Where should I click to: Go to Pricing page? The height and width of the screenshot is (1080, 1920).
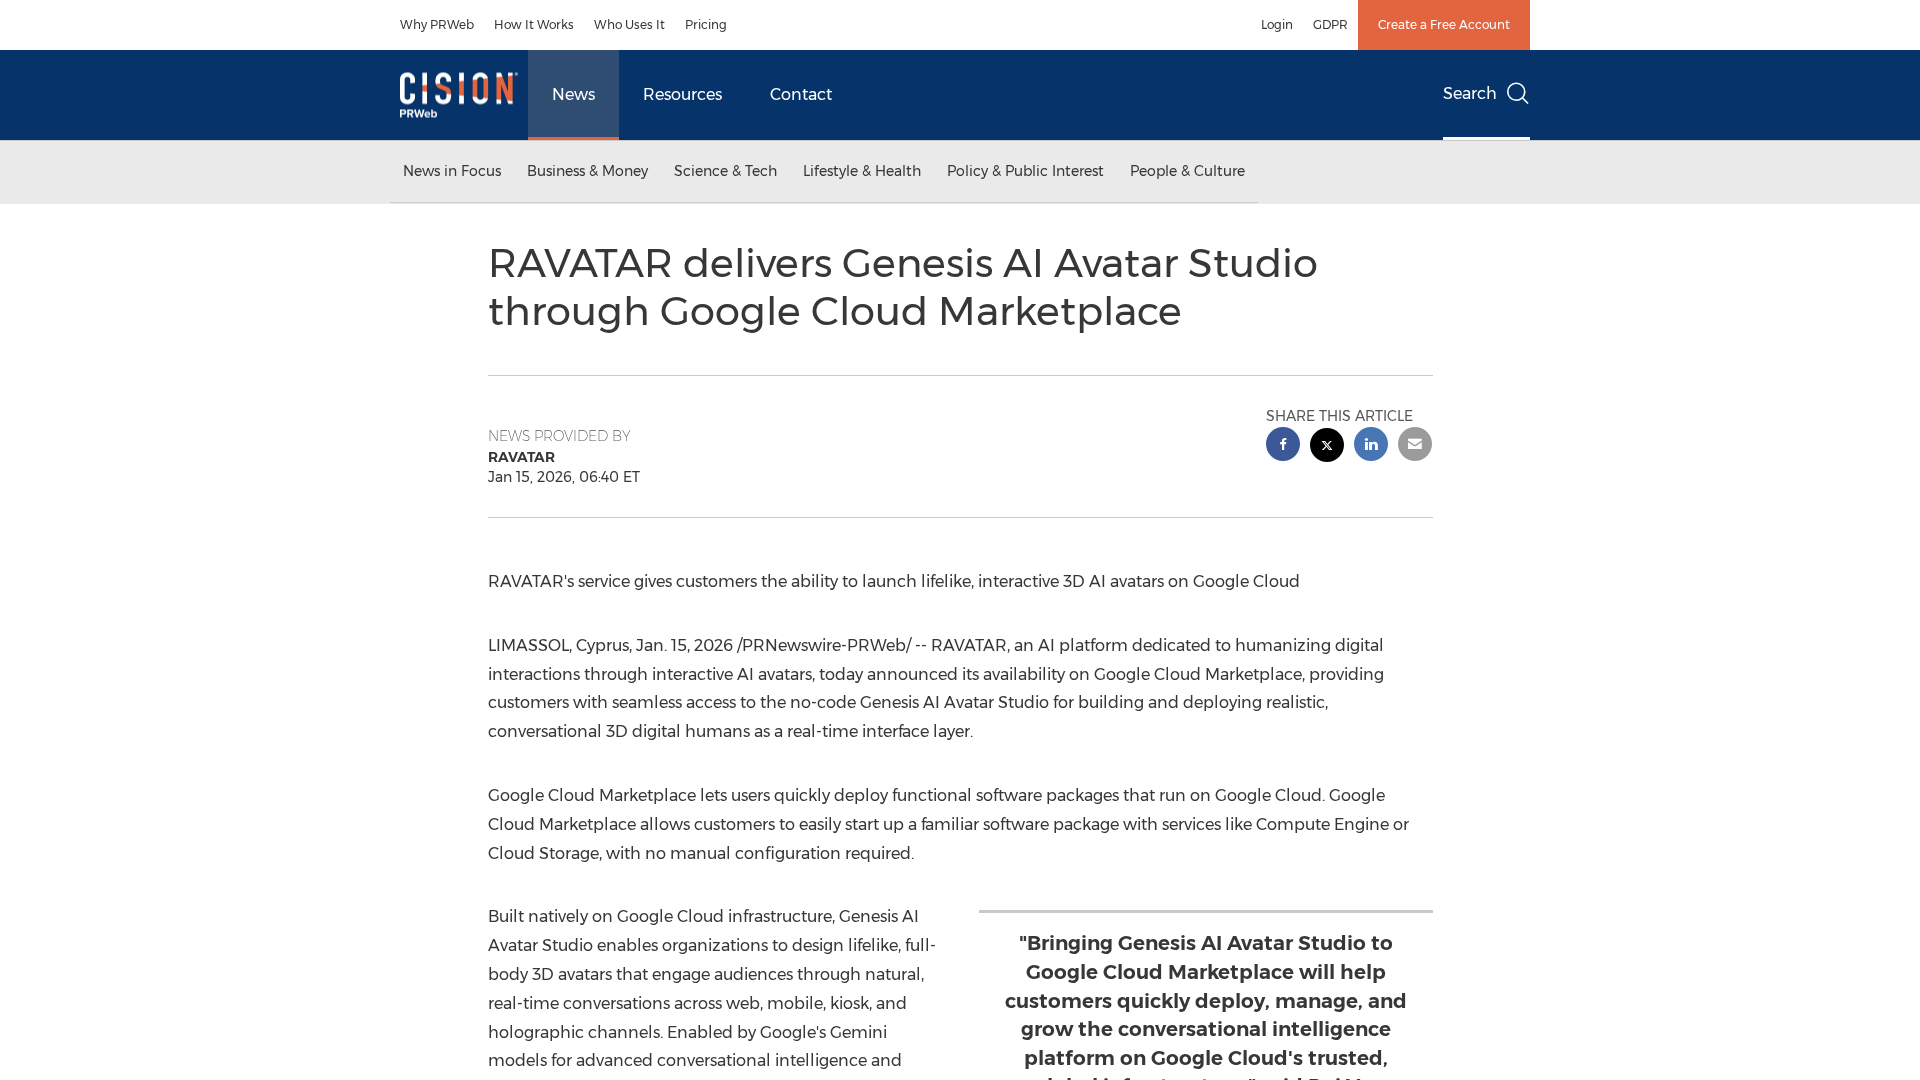705,25
